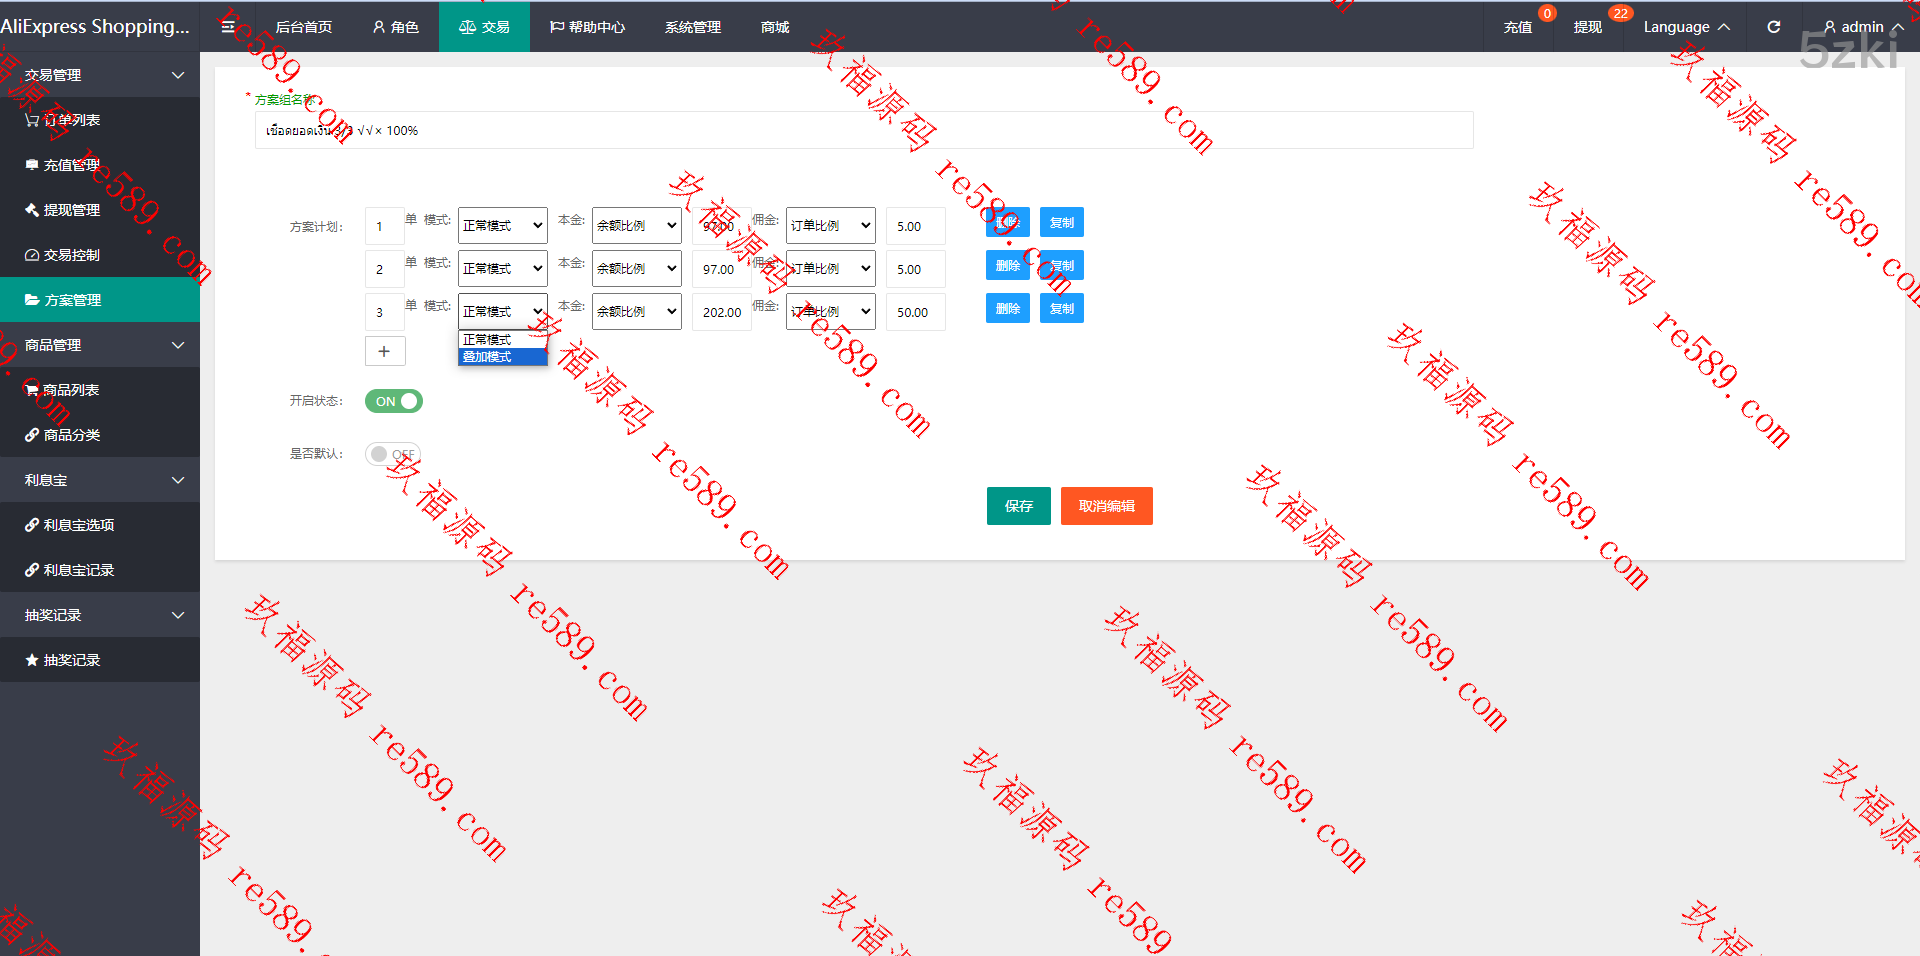Open 提现管理 with gavel icon
1920x956 pixels.
(x=71, y=210)
